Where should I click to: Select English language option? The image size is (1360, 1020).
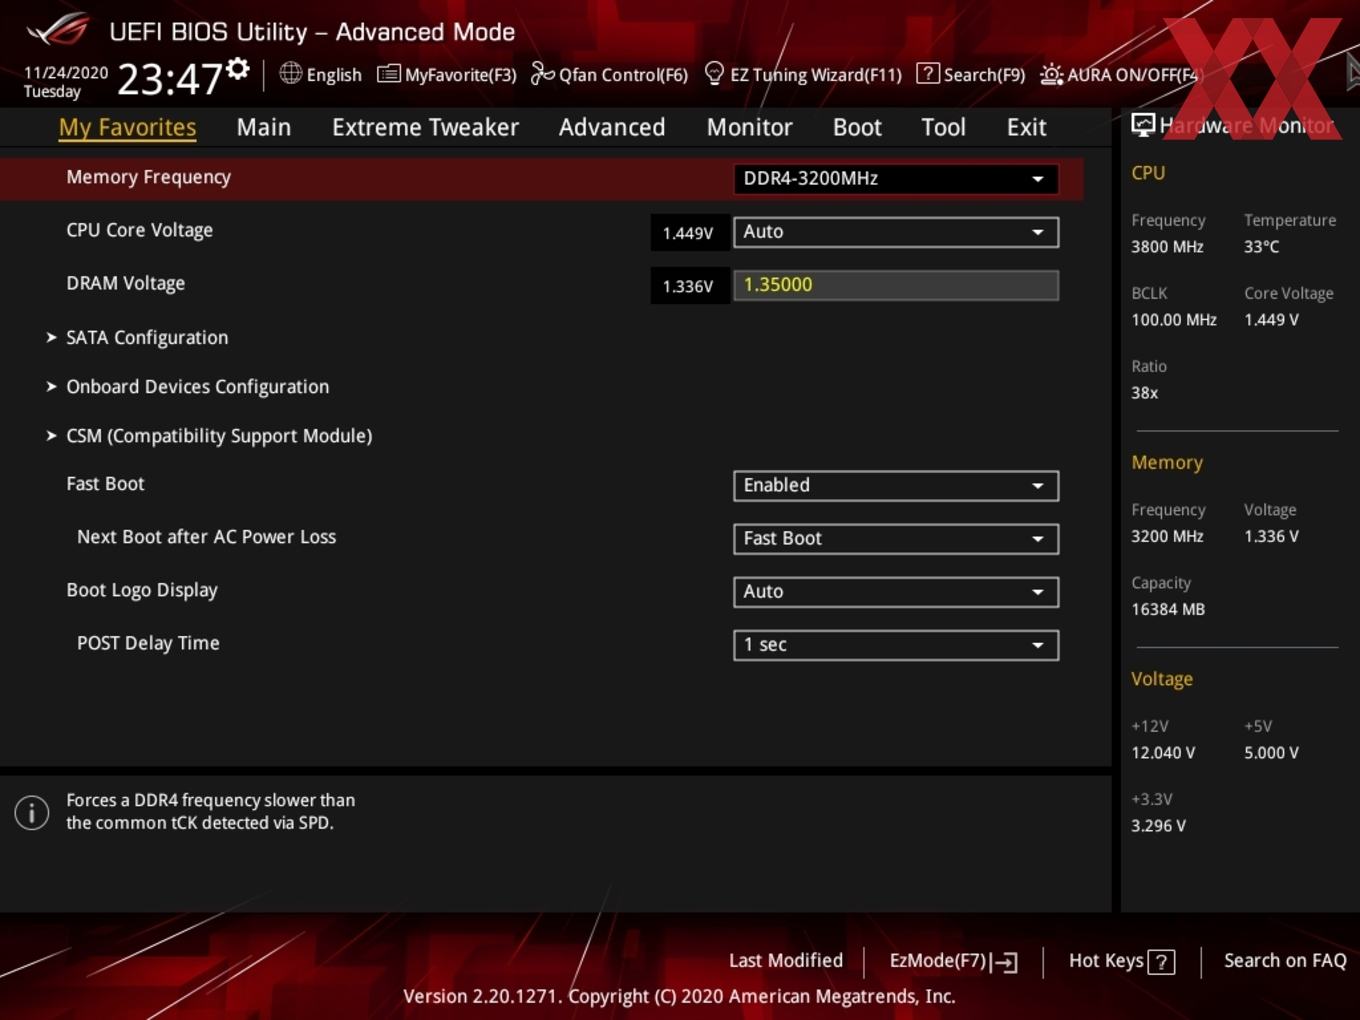coord(334,75)
